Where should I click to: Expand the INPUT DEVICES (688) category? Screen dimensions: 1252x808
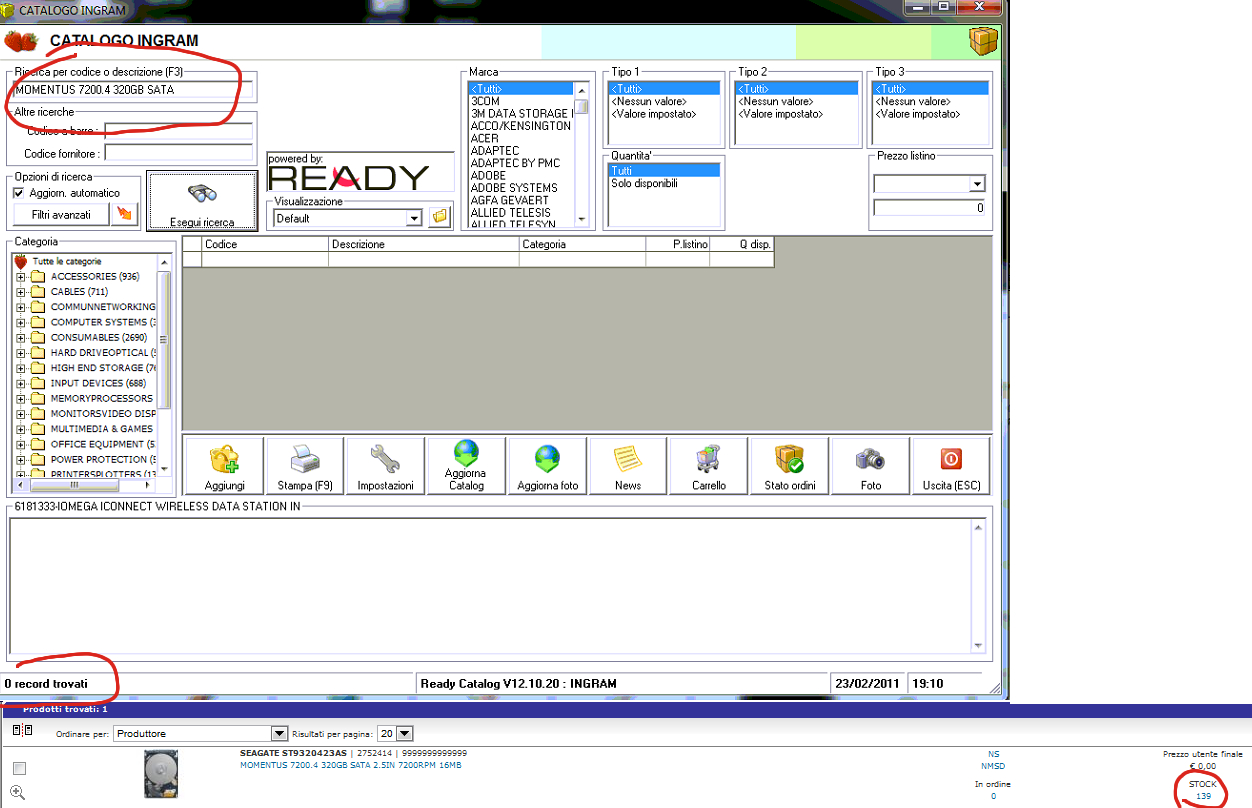pyautogui.click(x=21, y=384)
